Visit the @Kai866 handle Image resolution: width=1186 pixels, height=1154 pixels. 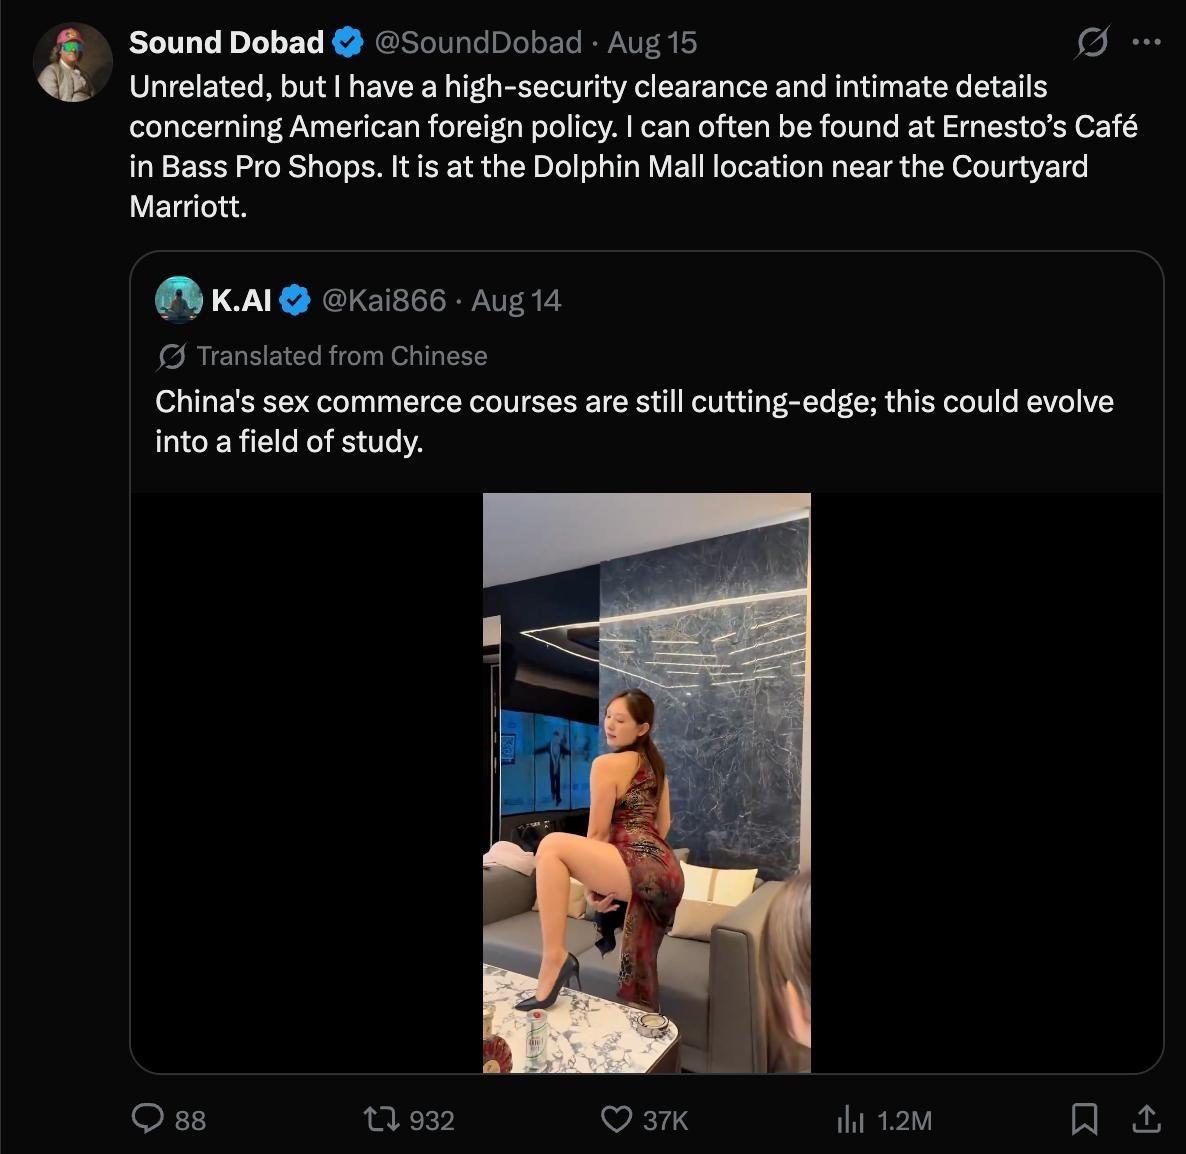383,300
